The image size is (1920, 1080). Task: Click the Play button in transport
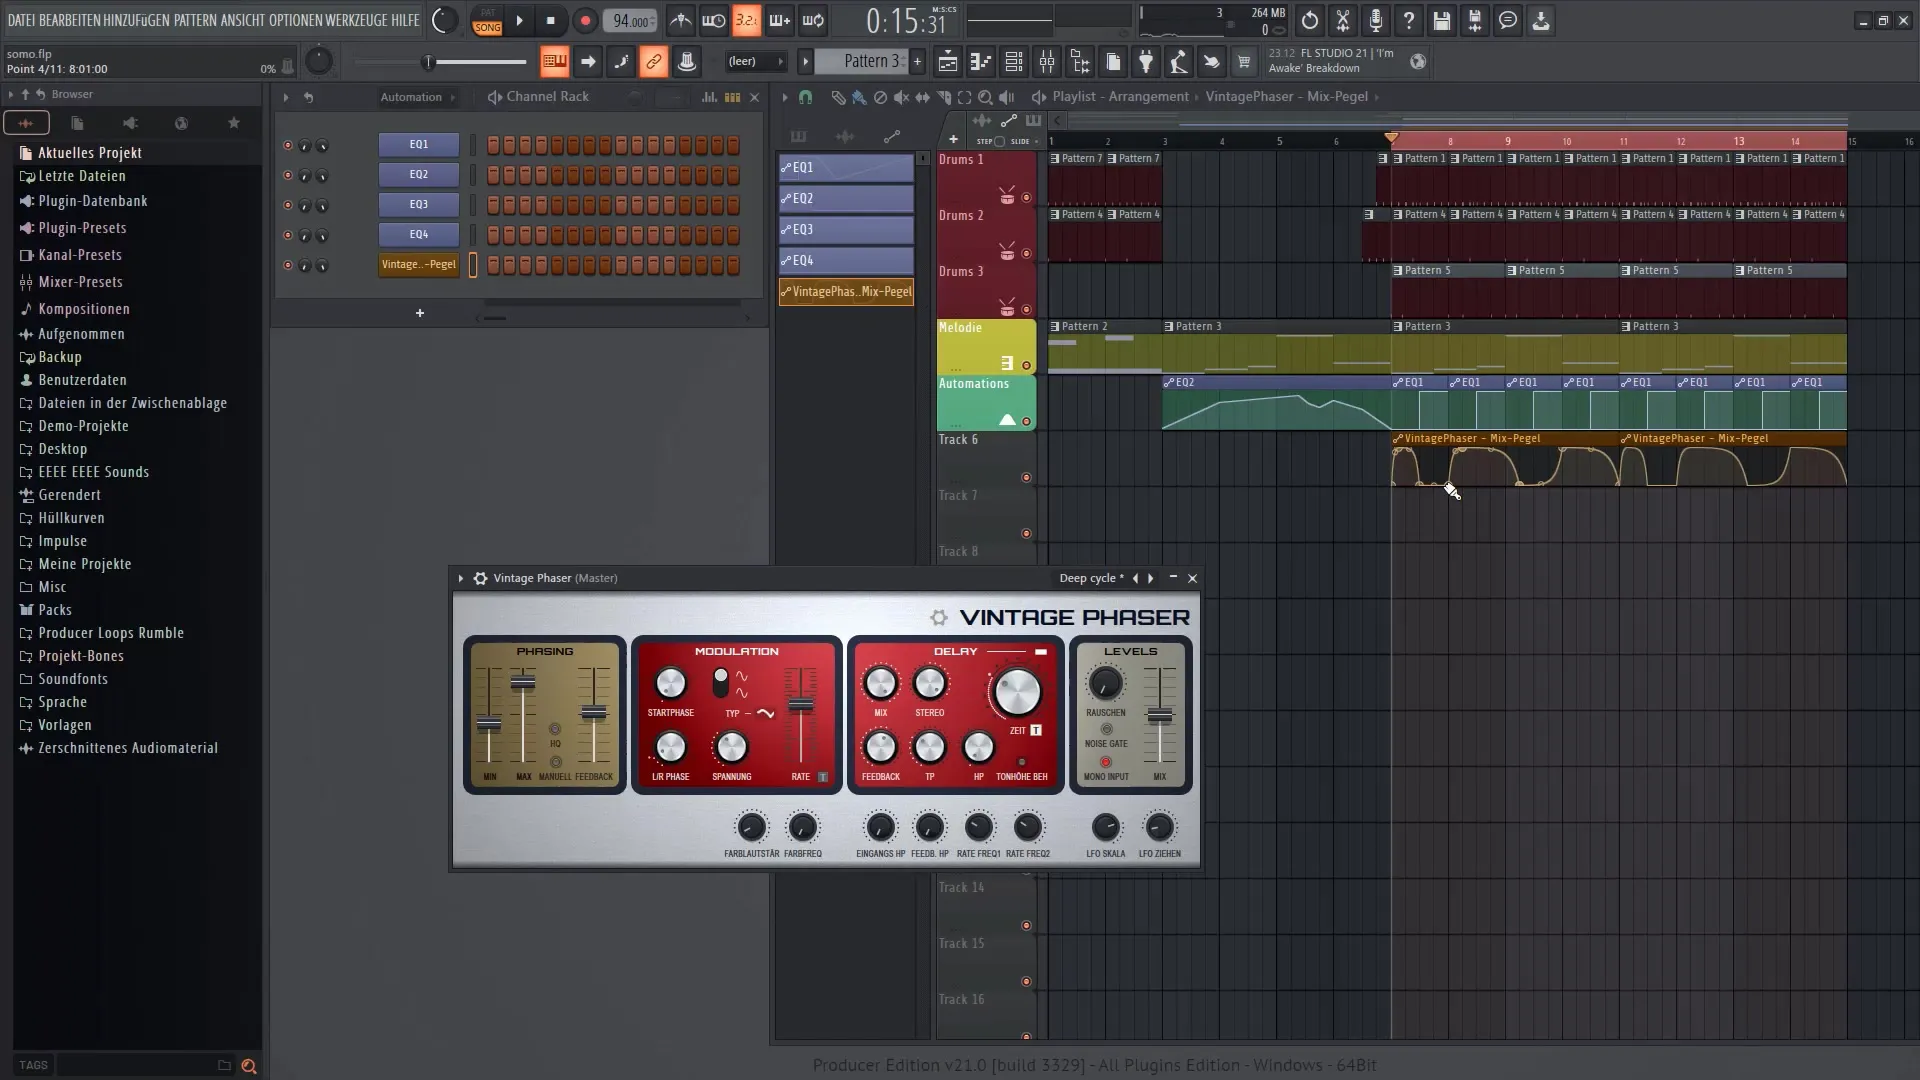[x=519, y=20]
